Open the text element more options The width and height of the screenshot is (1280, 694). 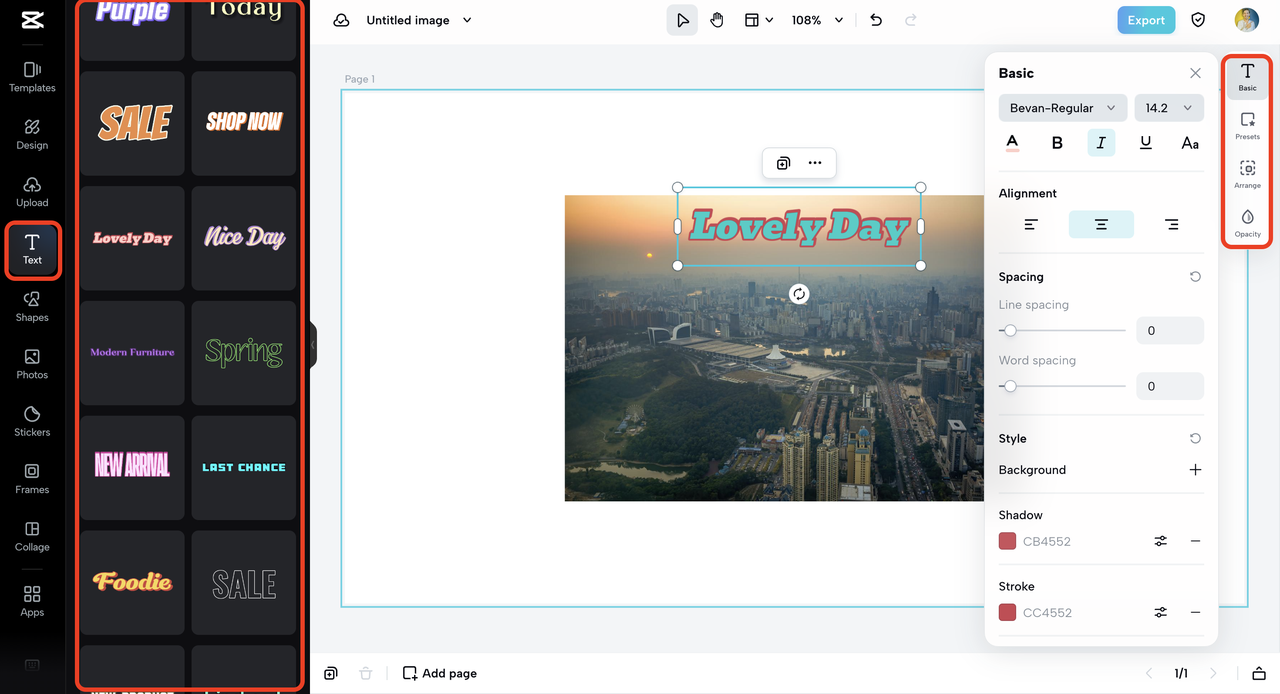point(815,163)
